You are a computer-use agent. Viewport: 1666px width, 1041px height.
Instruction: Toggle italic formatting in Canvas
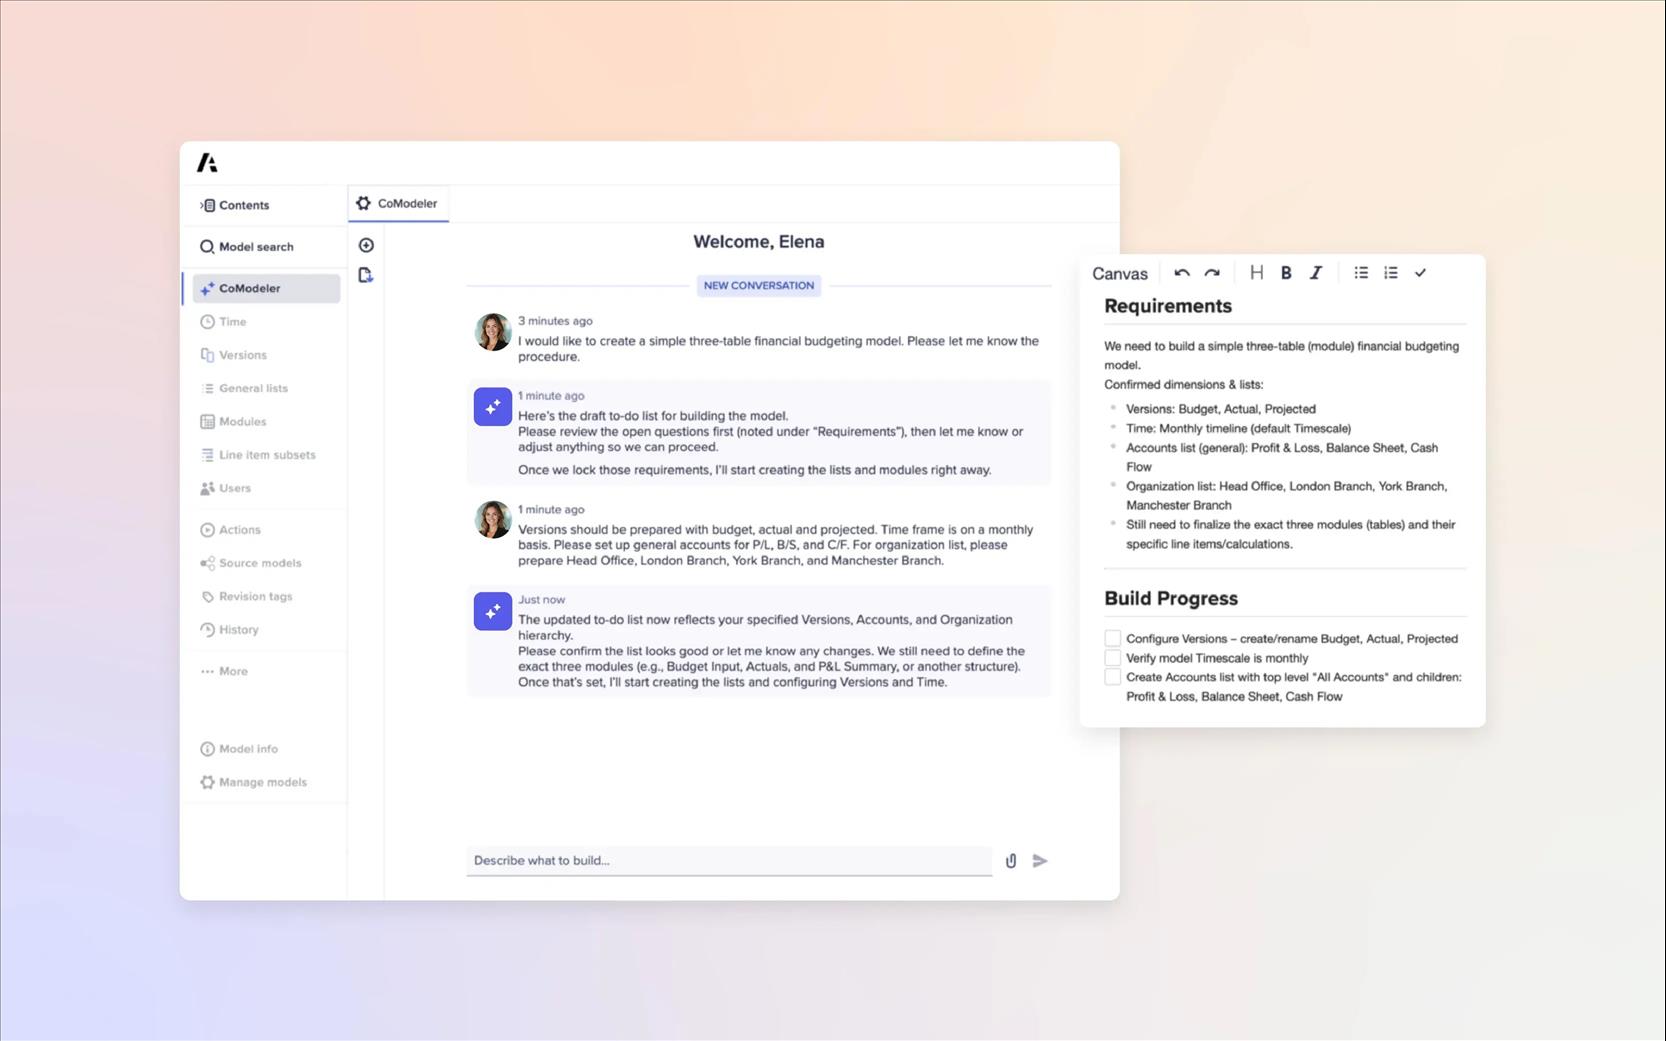click(1316, 273)
